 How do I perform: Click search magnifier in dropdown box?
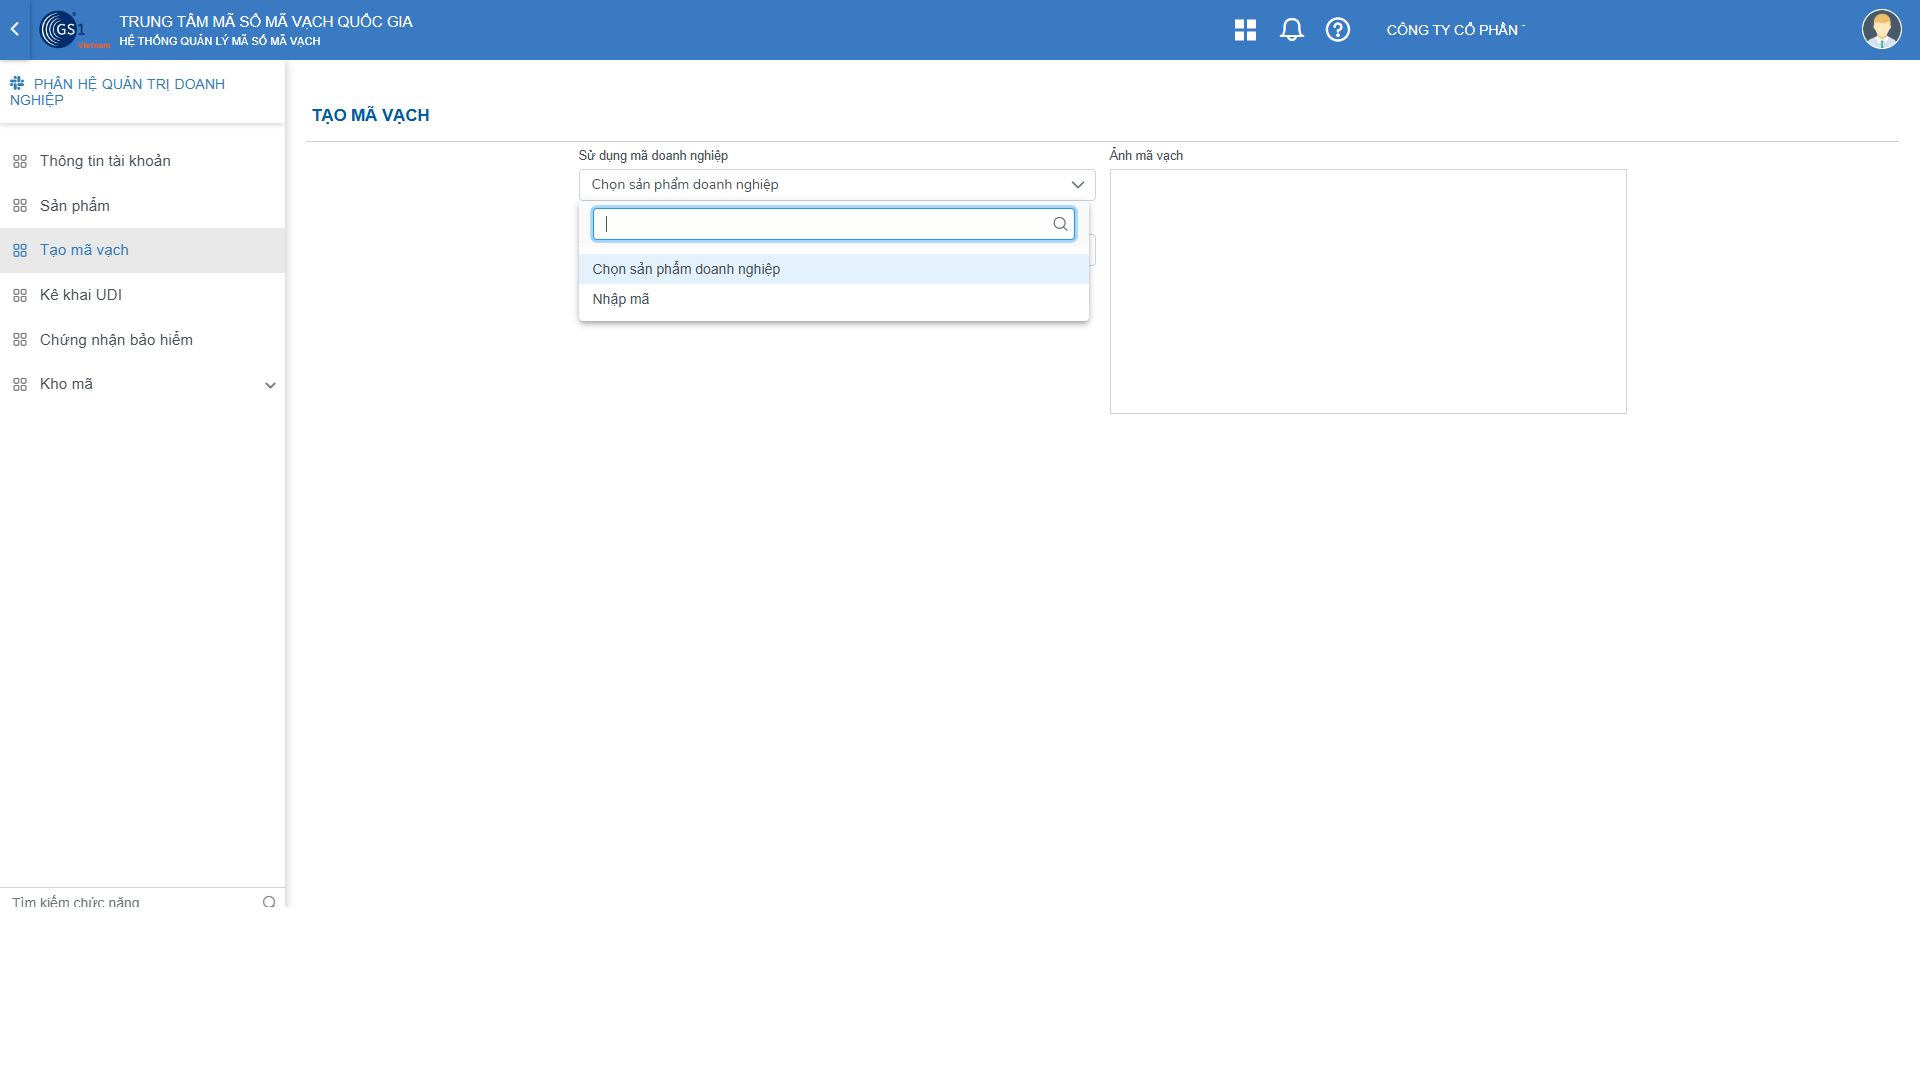click(x=1060, y=224)
